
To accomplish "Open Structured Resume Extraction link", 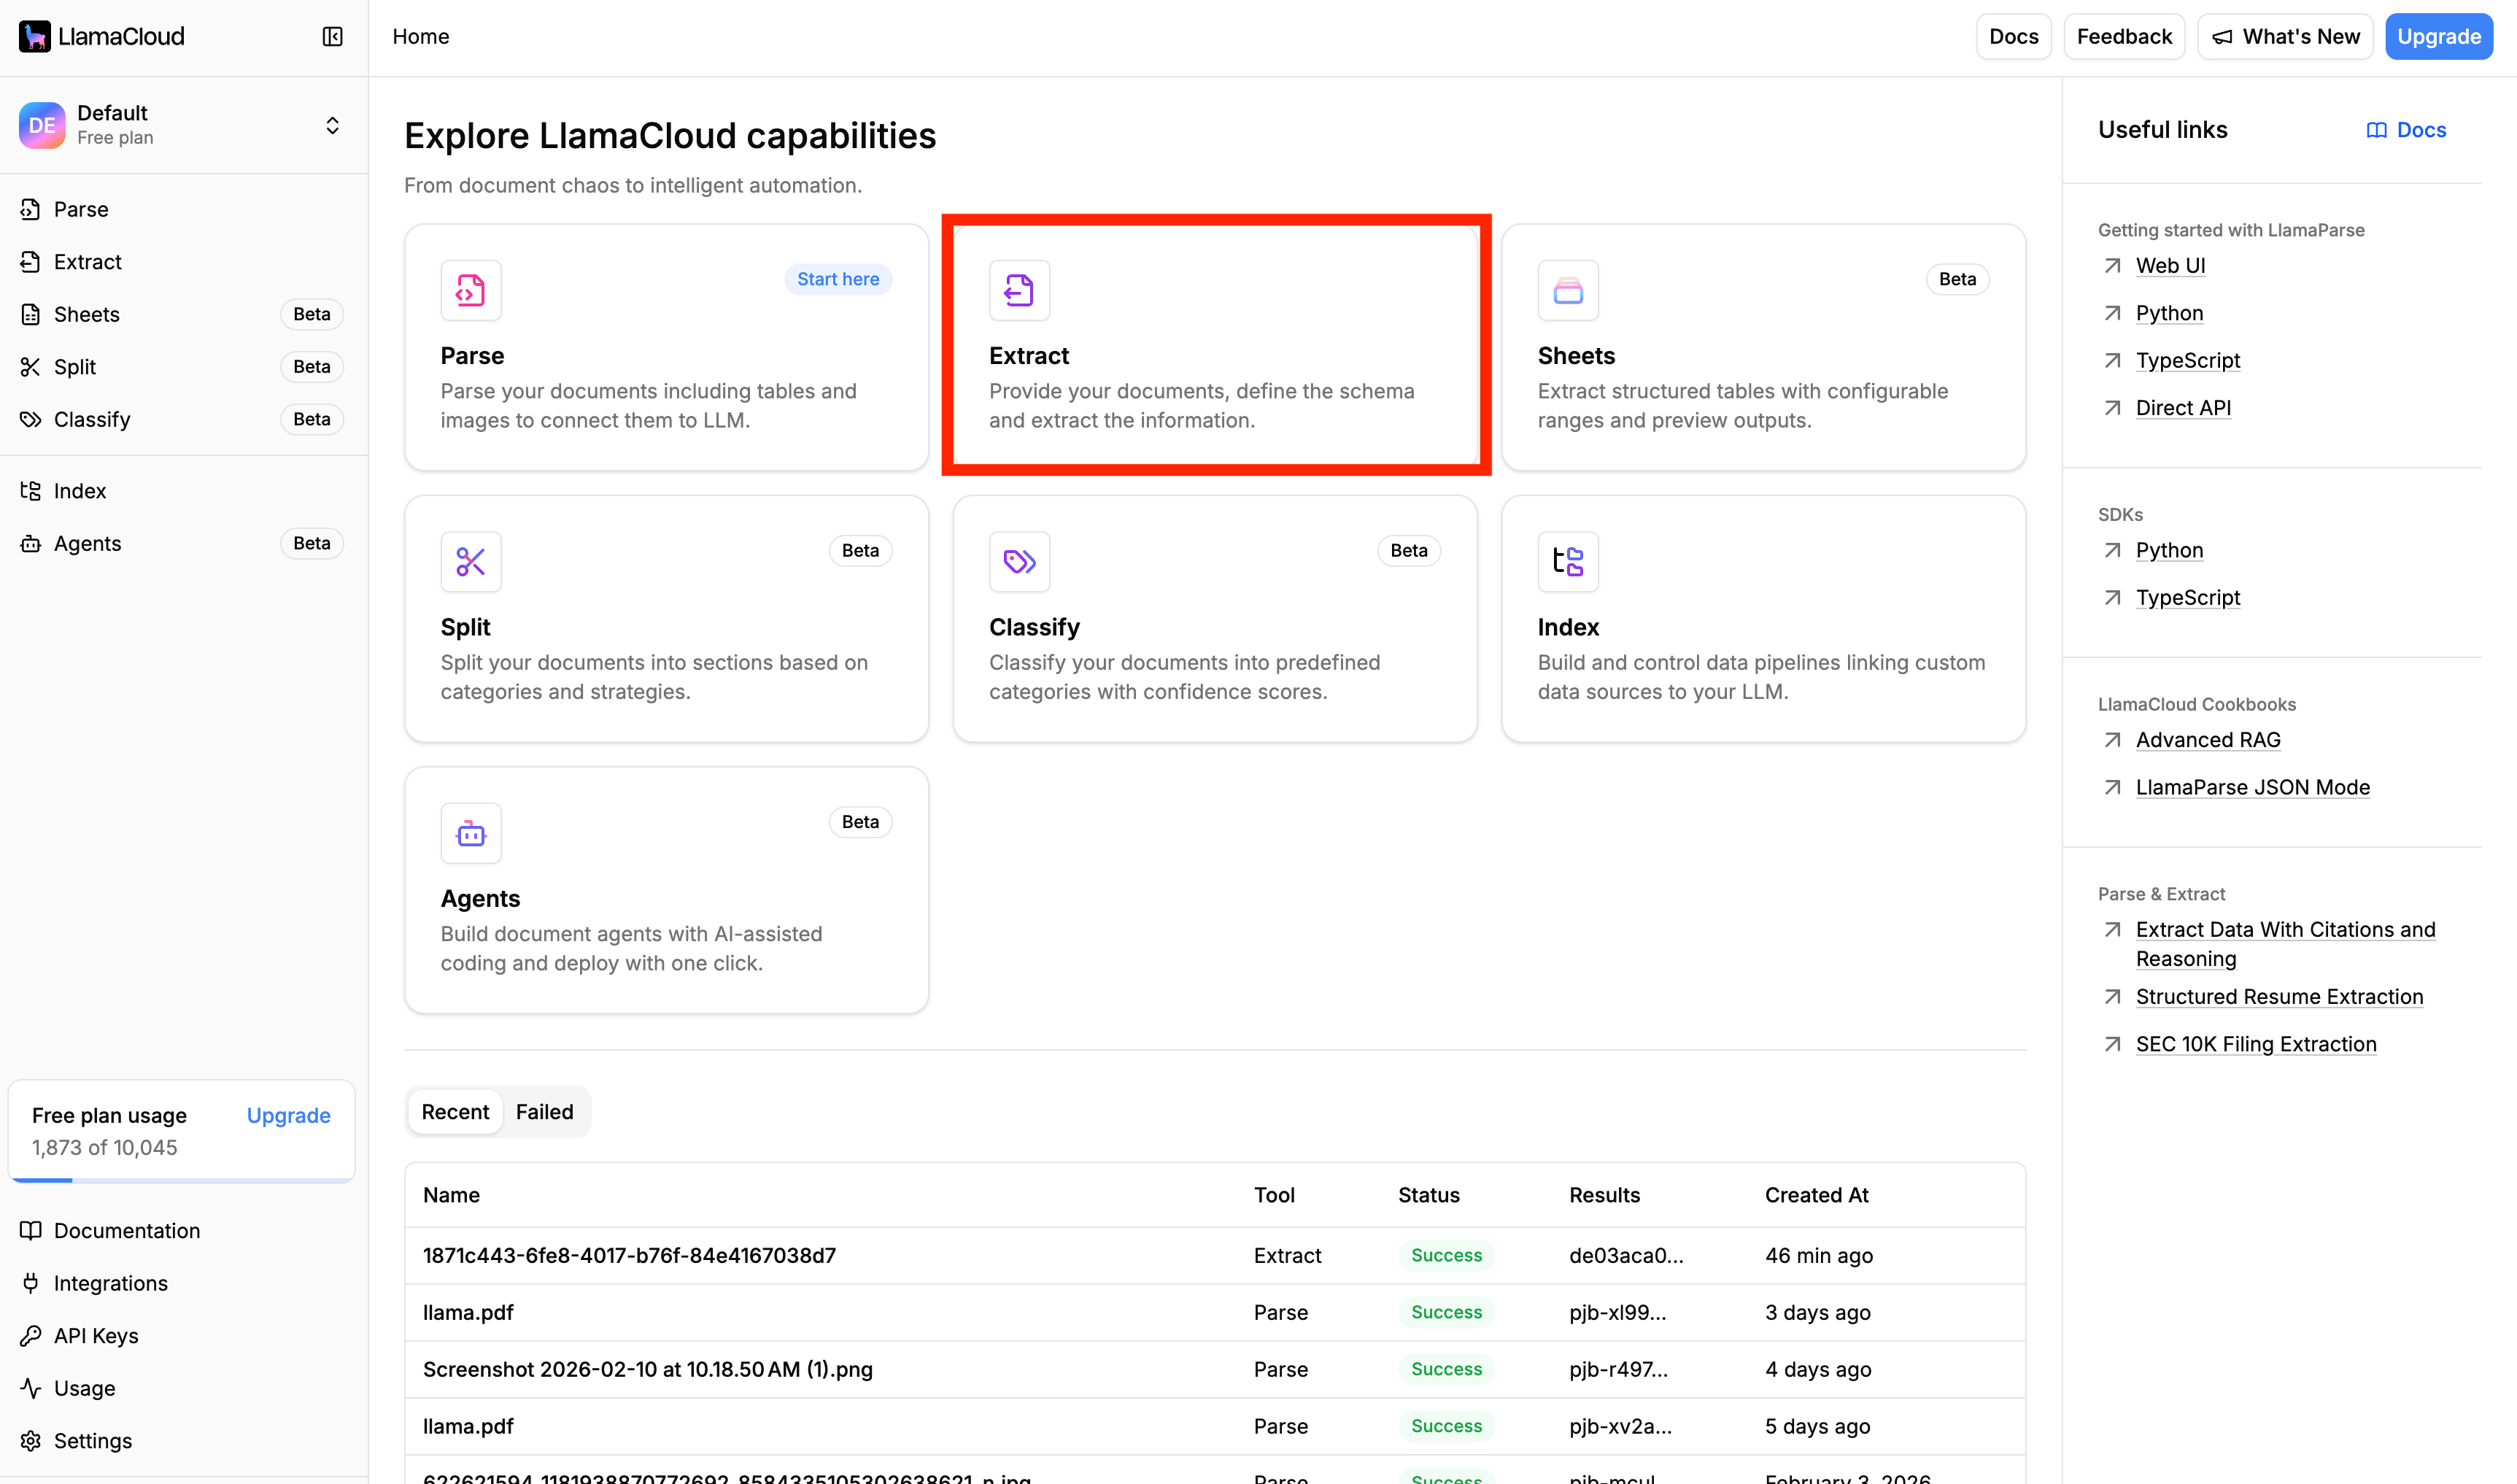I will point(2279,997).
